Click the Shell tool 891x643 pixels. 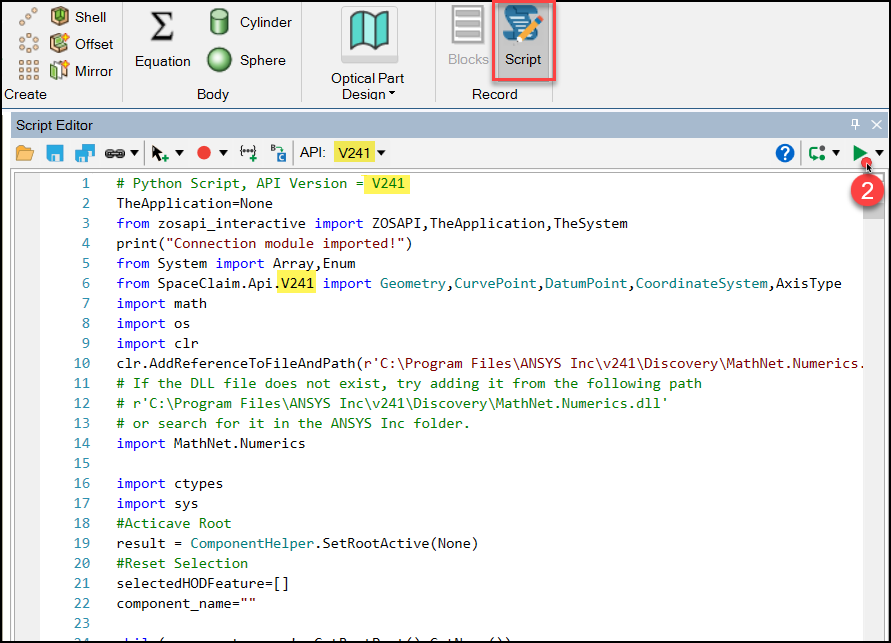pos(78,17)
